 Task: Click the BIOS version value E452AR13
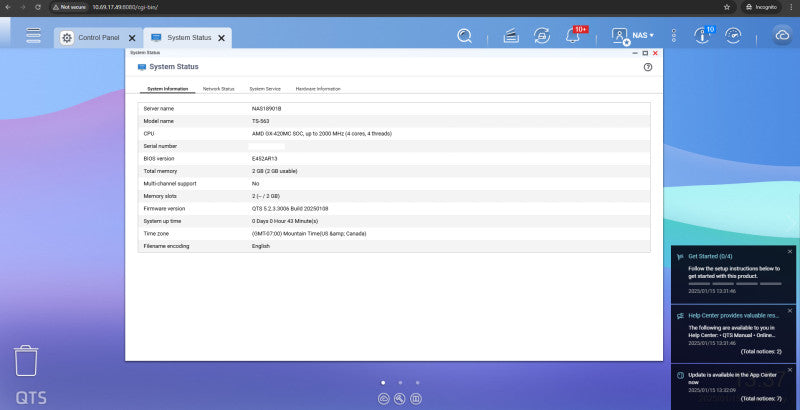point(265,159)
